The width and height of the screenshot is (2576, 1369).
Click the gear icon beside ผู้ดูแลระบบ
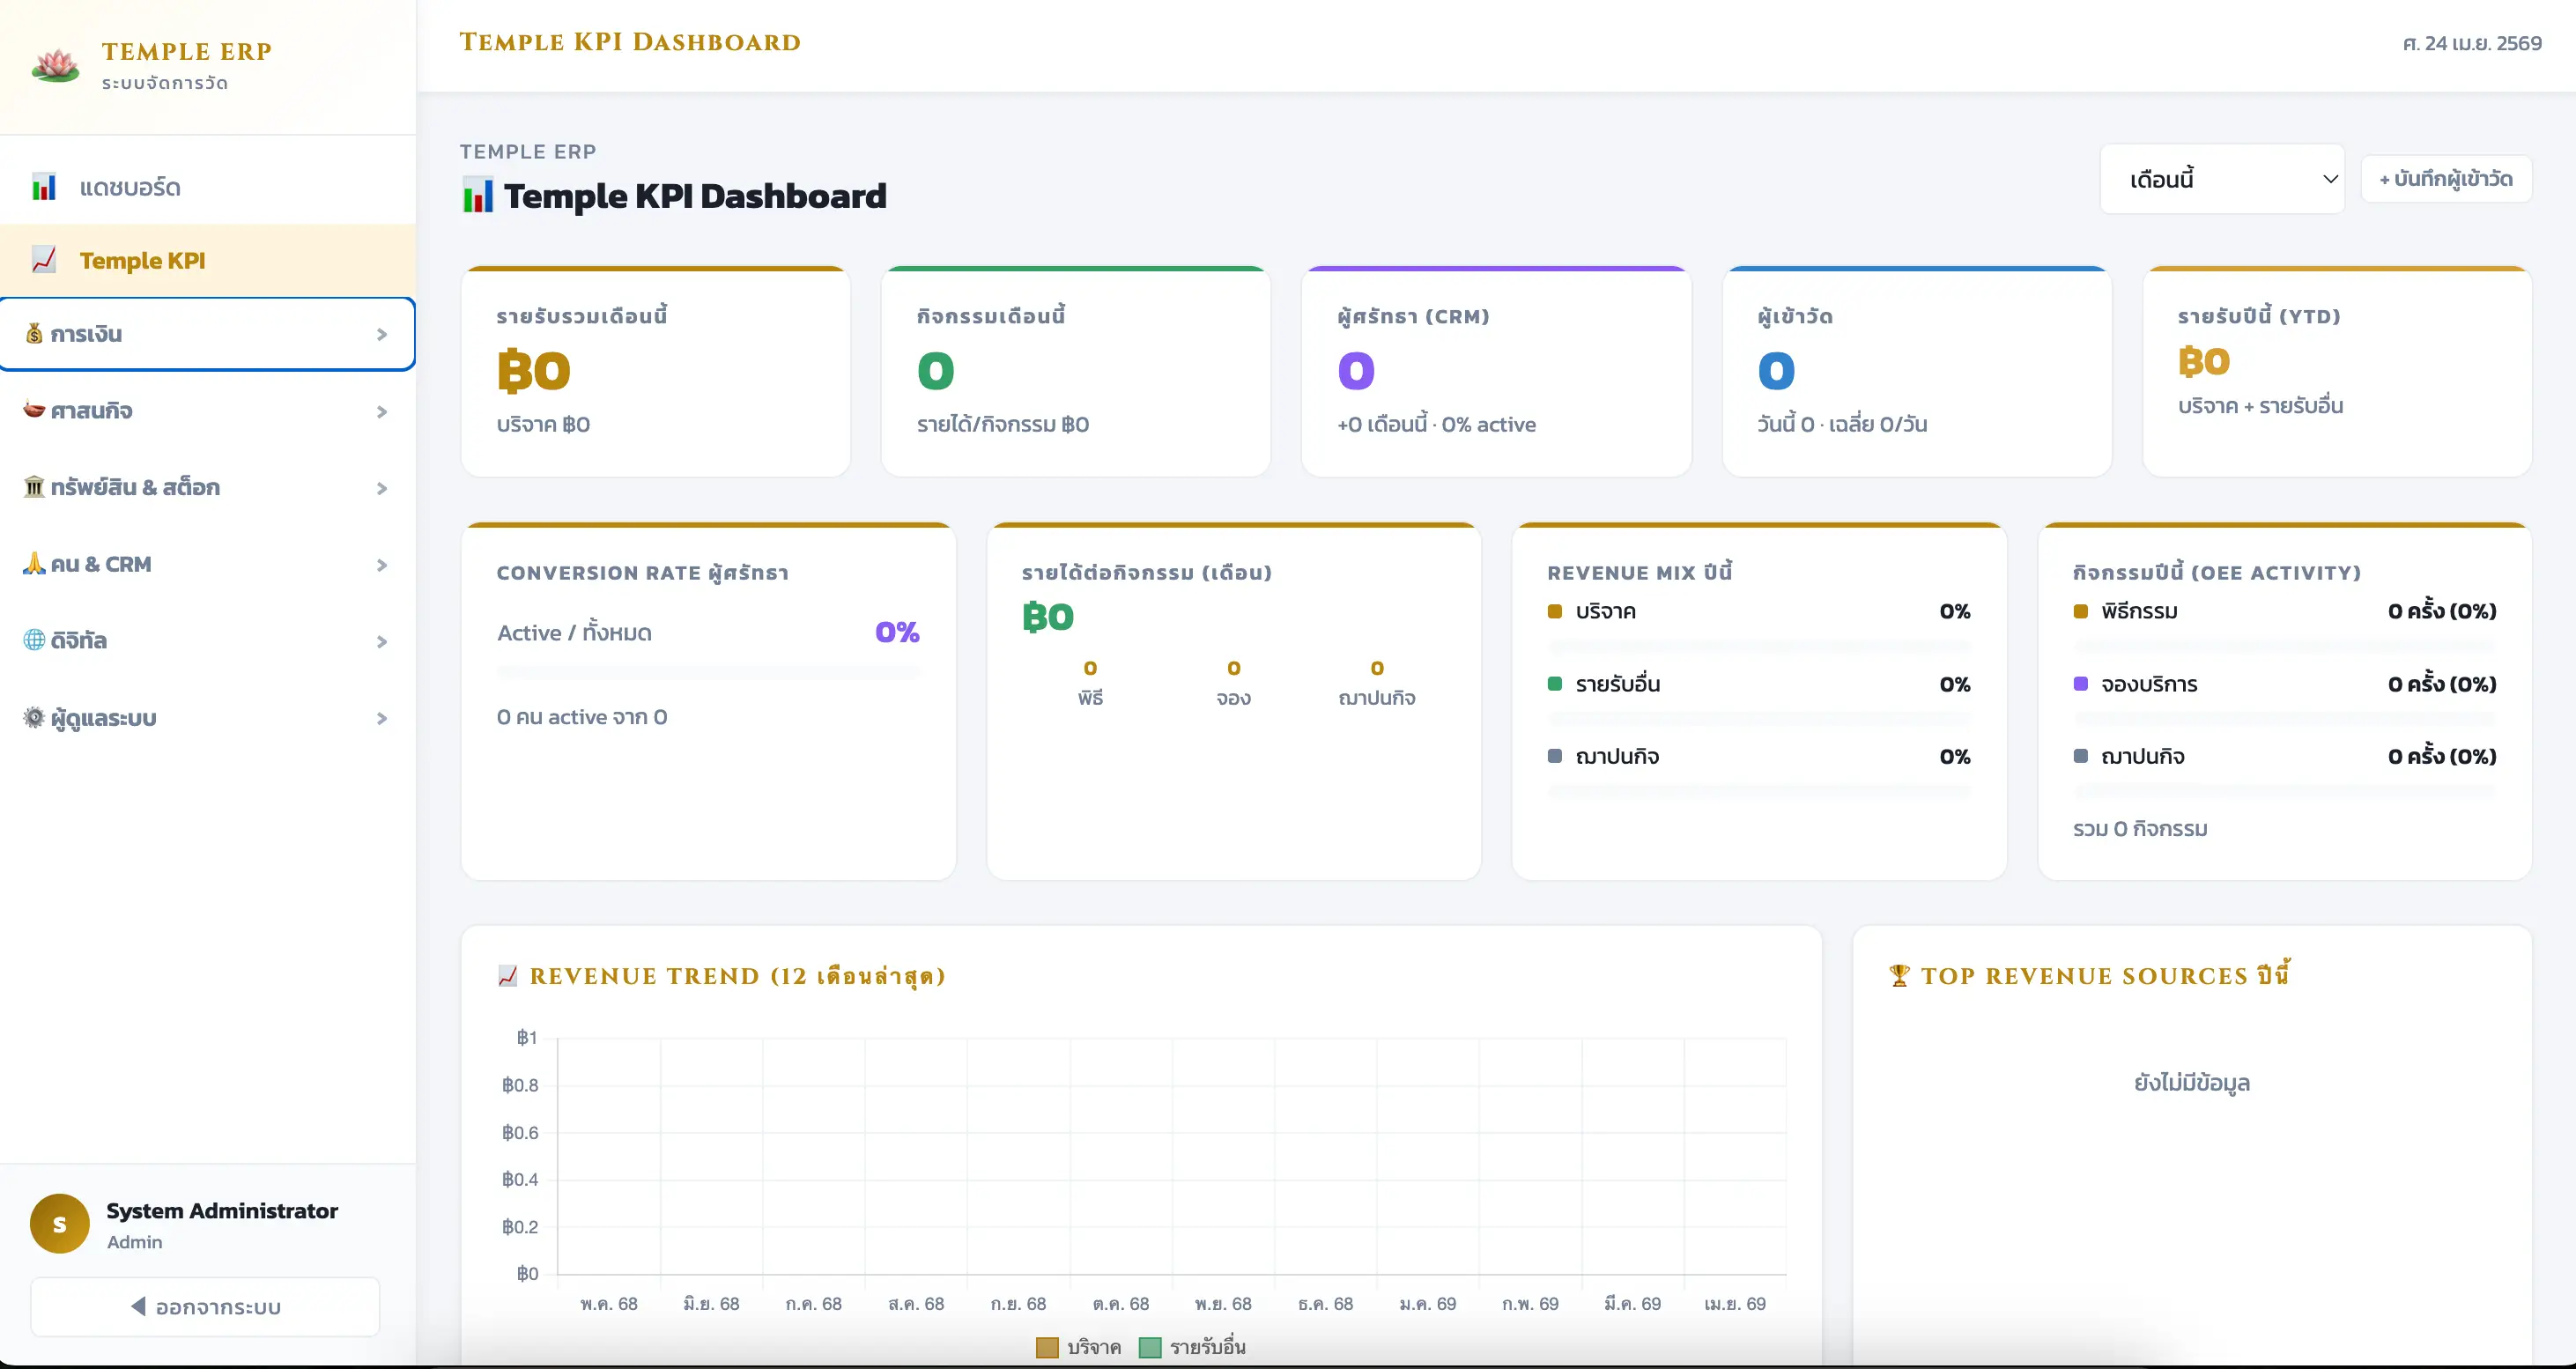point(34,717)
